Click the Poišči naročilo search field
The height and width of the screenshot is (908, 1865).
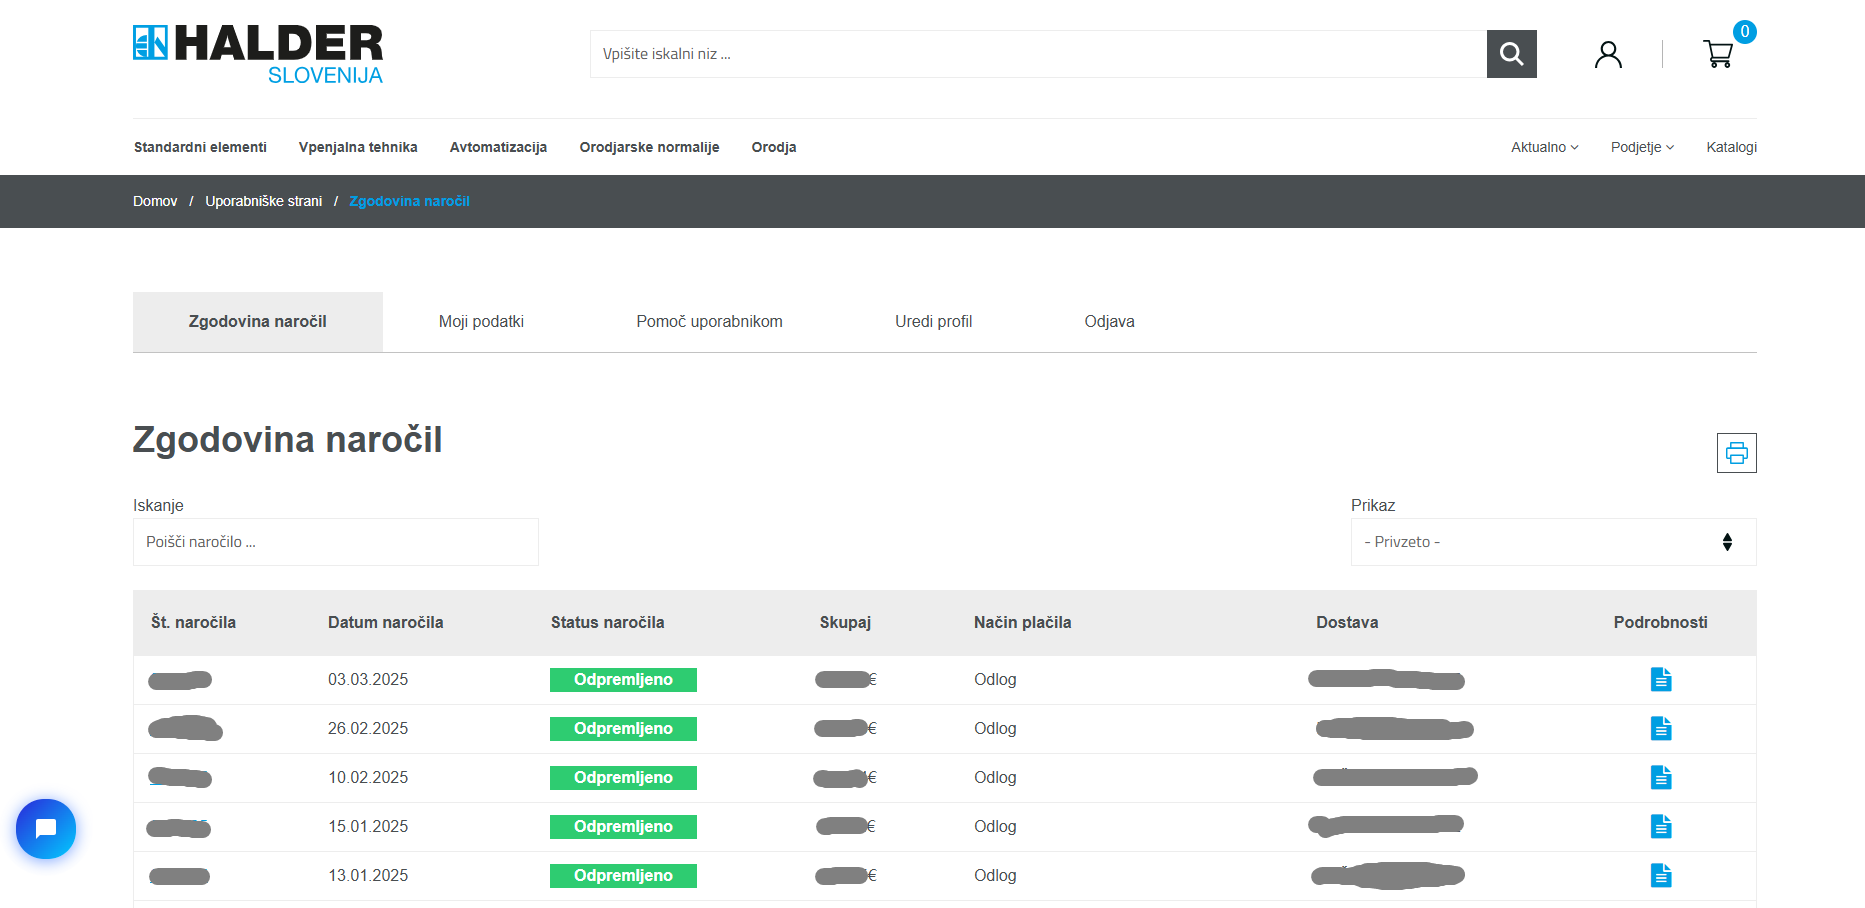point(335,542)
